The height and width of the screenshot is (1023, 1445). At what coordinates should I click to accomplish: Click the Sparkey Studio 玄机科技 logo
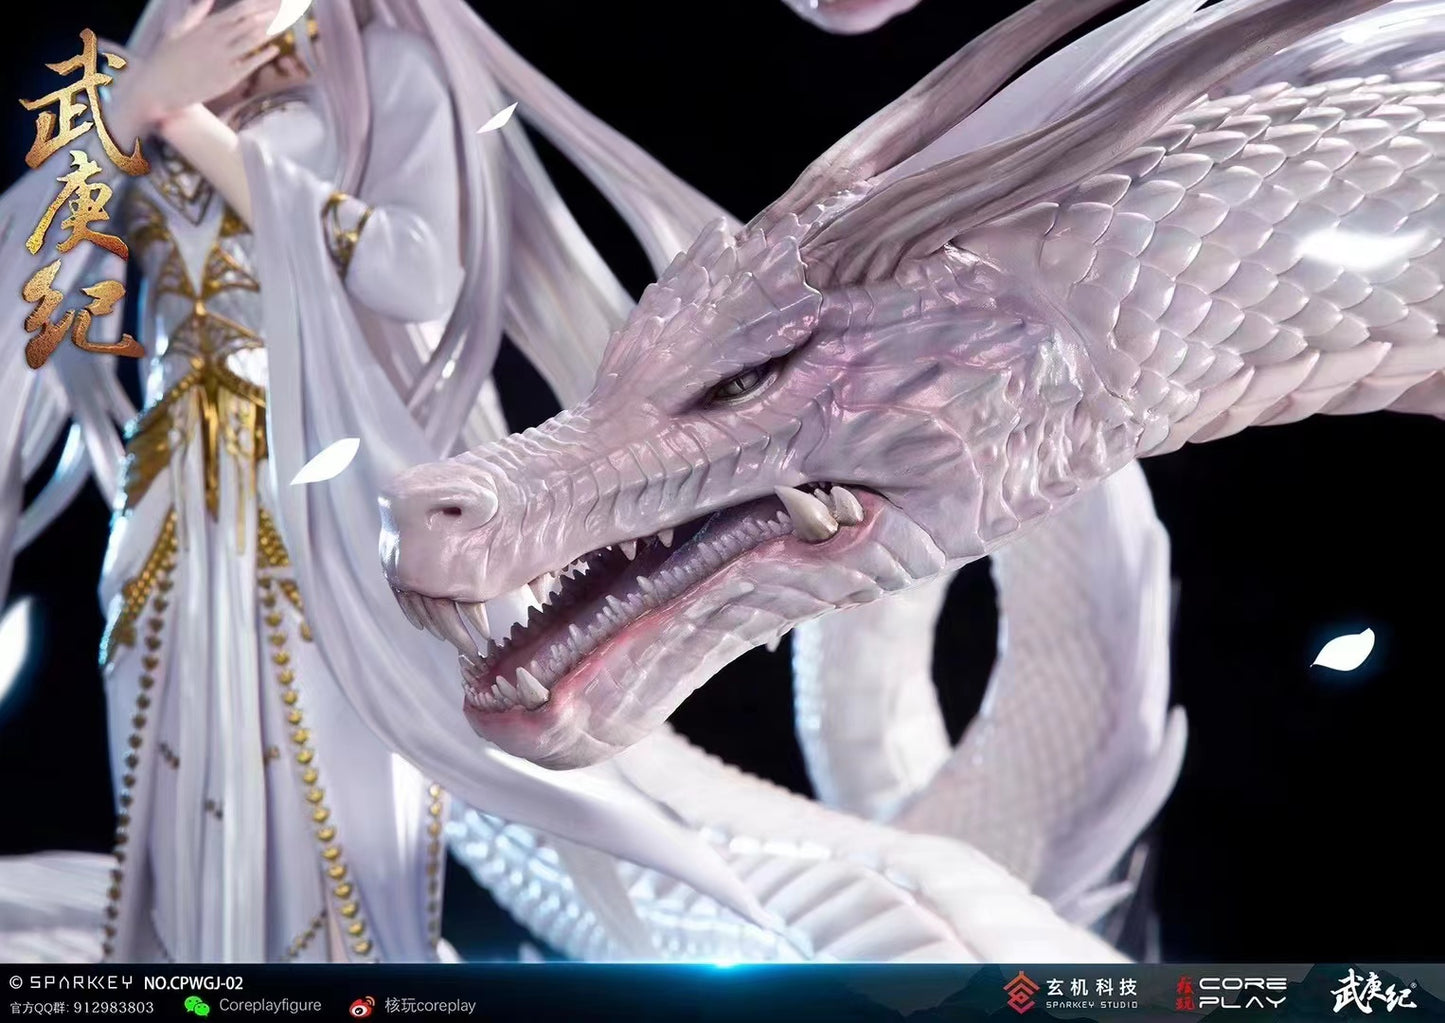pos(1071,992)
